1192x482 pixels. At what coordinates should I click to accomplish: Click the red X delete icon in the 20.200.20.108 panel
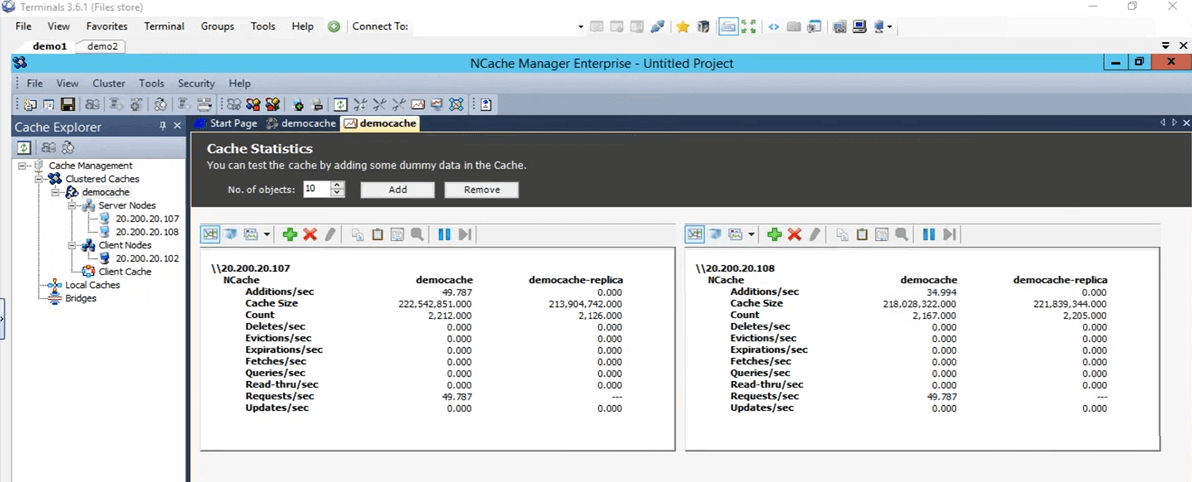pos(795,234)
